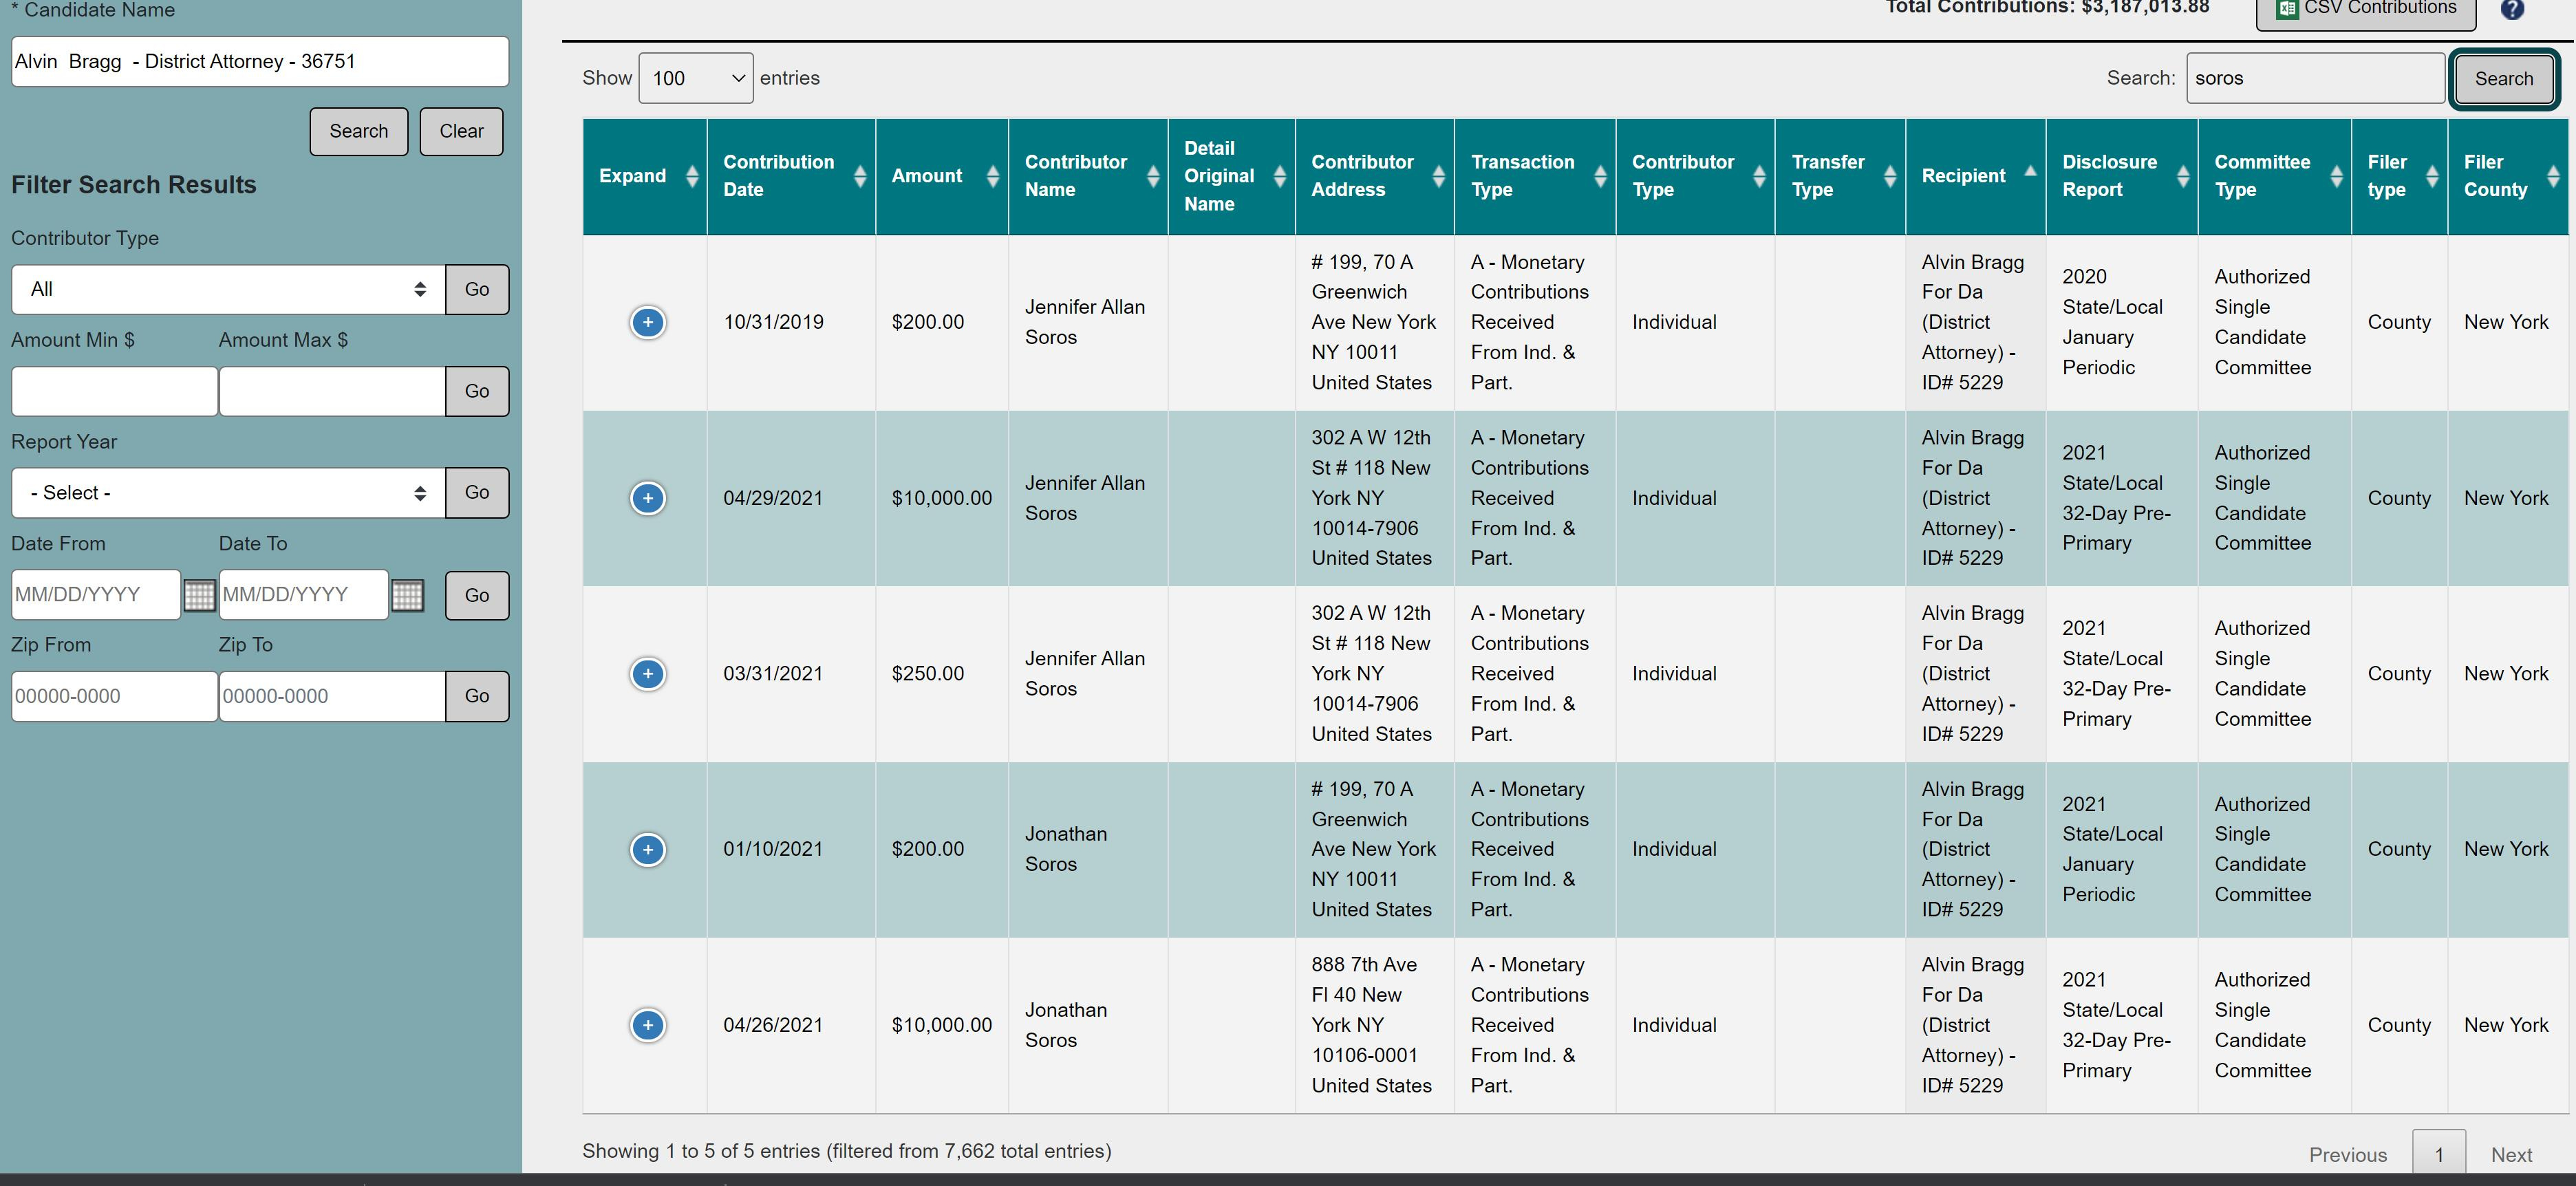Image resolution: width=2576 pixels, height=1186 pixels.
Task: Click the table Search button beside soros
Action: pyautogui.click(x=2503, y=79)
